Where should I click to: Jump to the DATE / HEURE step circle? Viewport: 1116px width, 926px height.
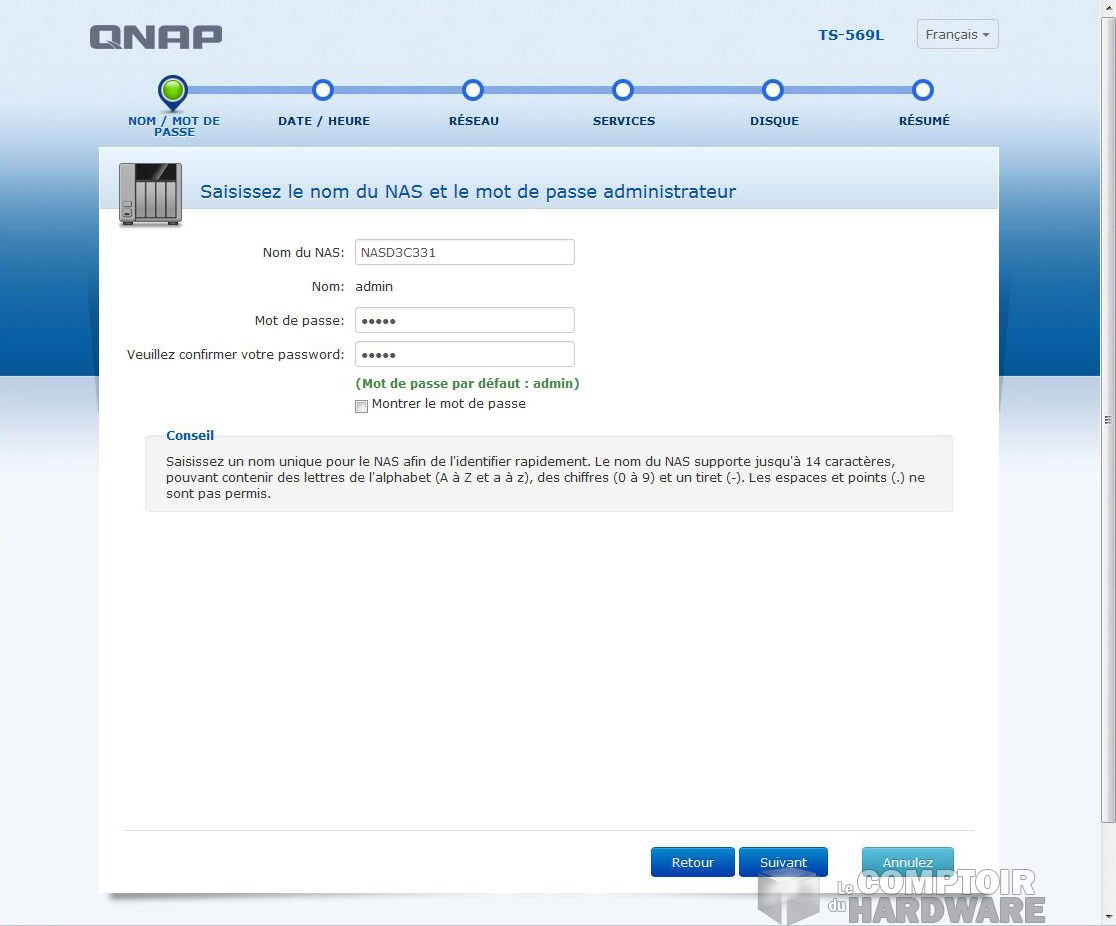(x=323, y=91)
